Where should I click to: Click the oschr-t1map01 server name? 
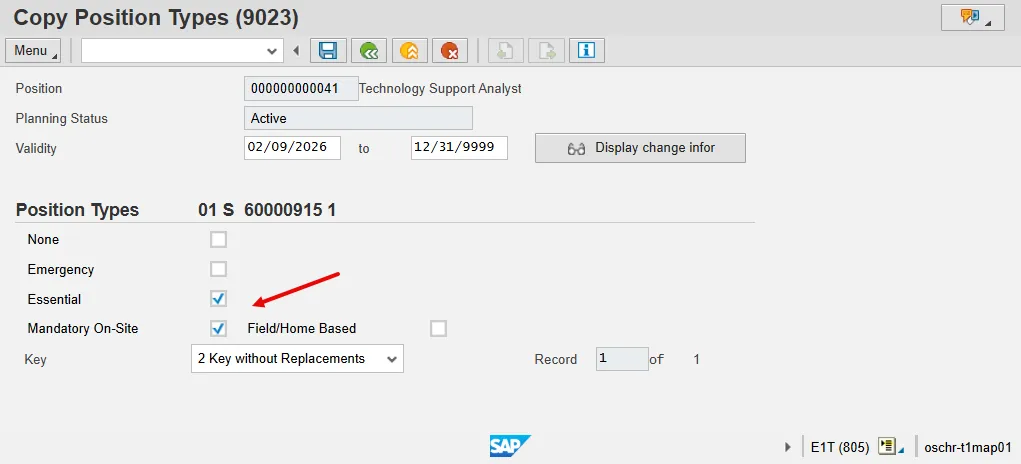click(x=968, y=448)
